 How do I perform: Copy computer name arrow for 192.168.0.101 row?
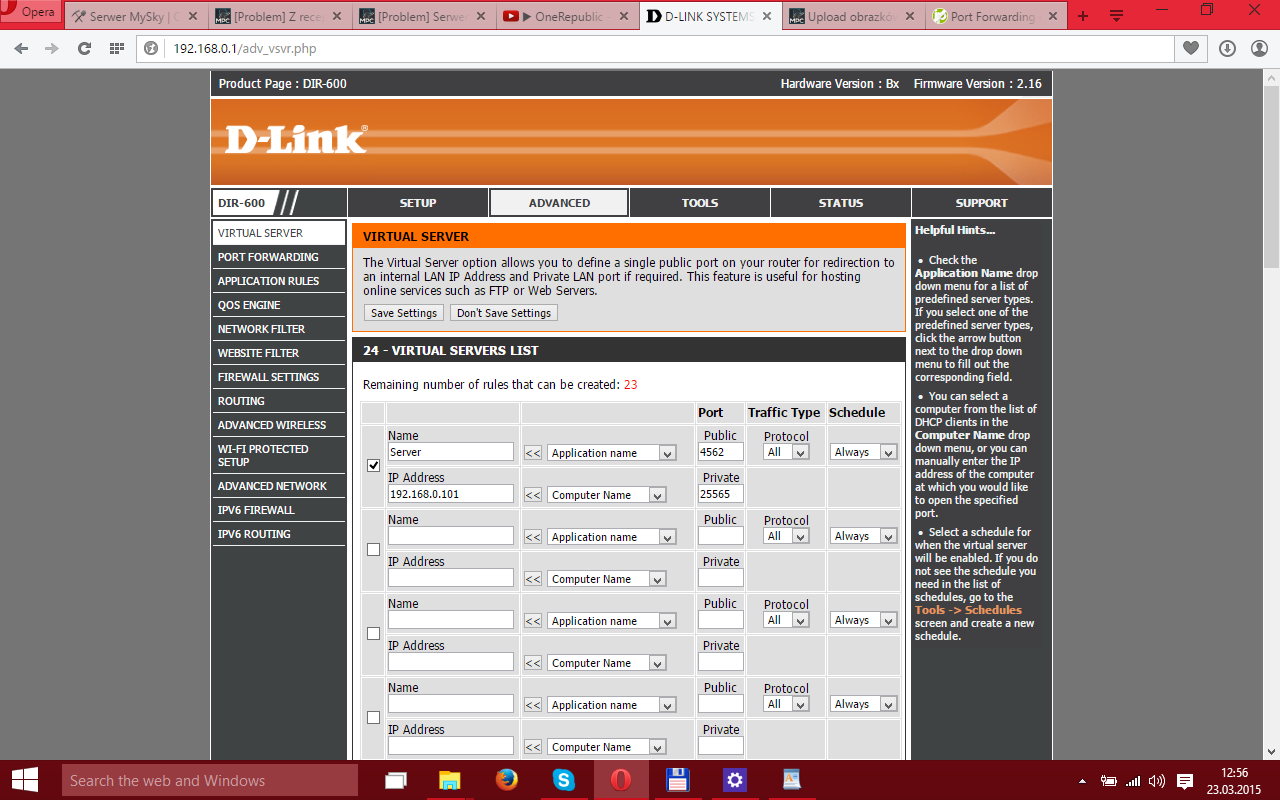point(533,495)
